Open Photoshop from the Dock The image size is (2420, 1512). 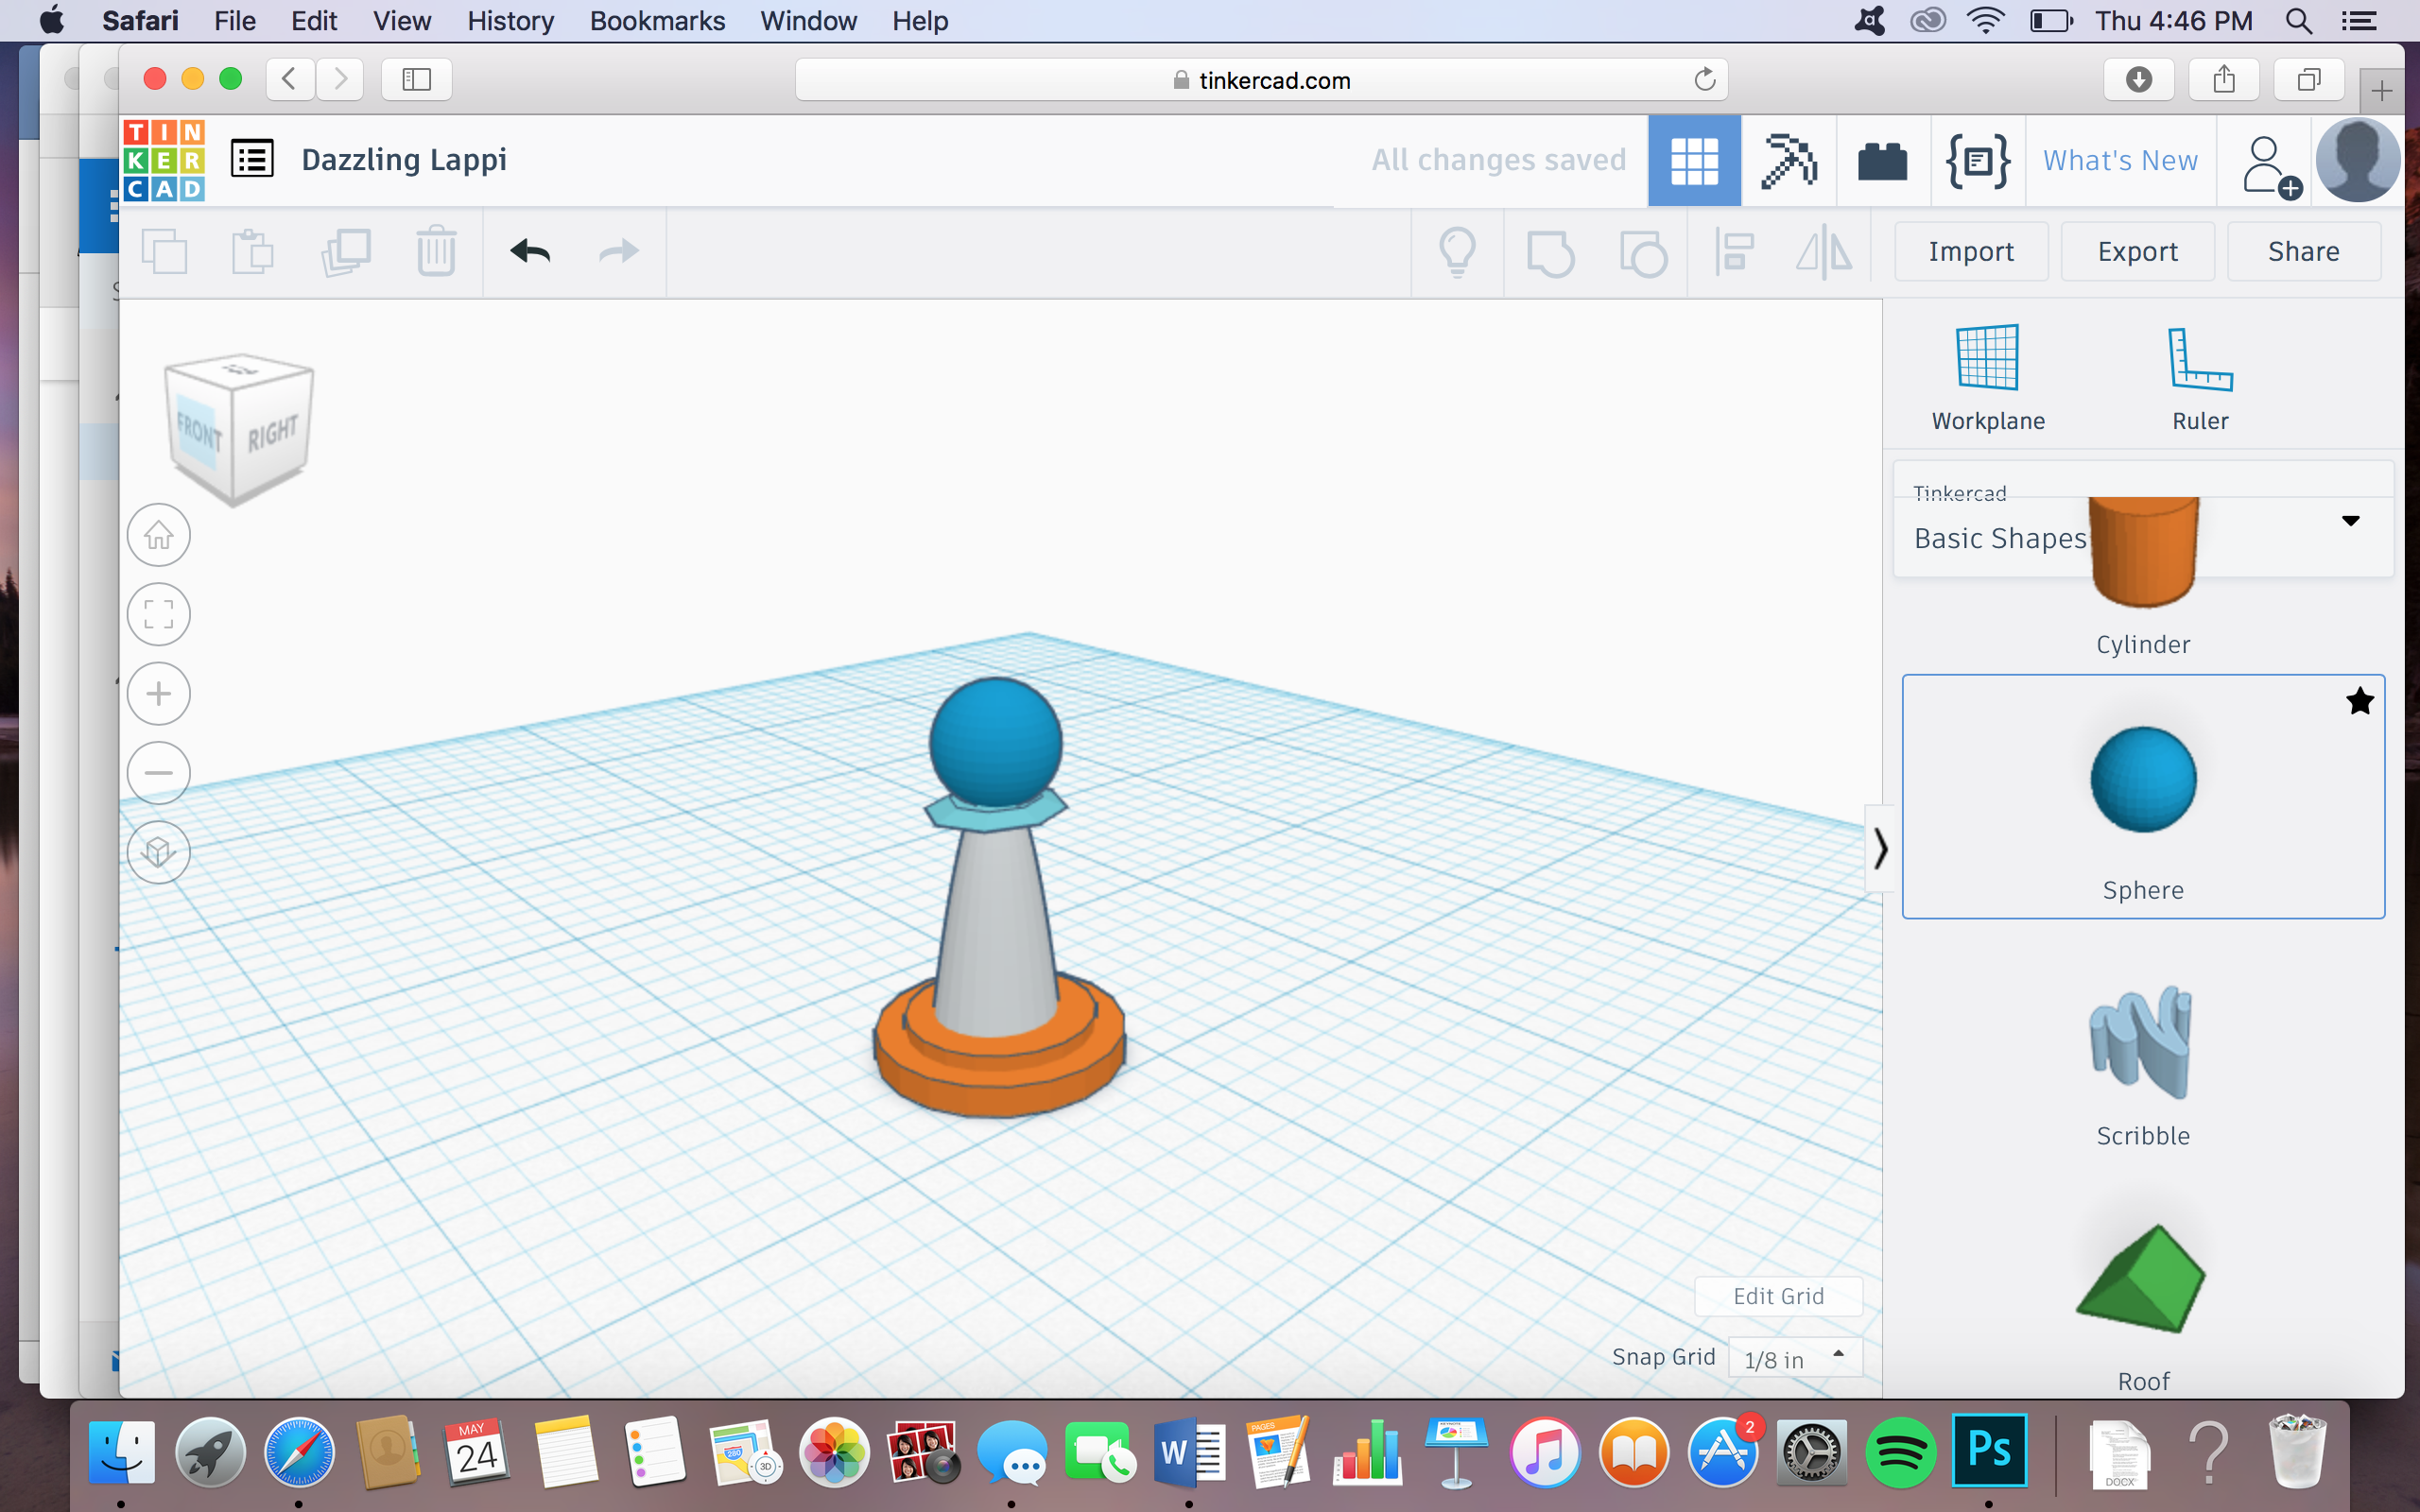[1989, 1451]
